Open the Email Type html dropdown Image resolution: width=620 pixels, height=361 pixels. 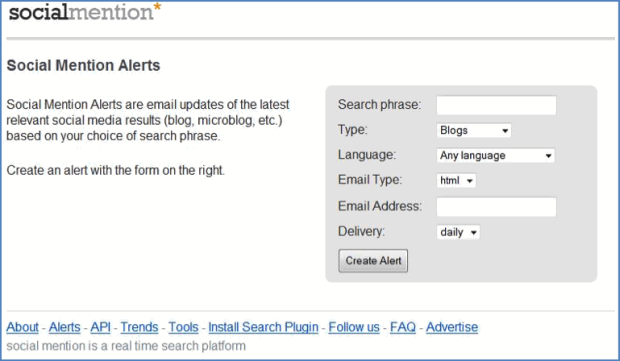pyautogui.click(x=456, y=180)
